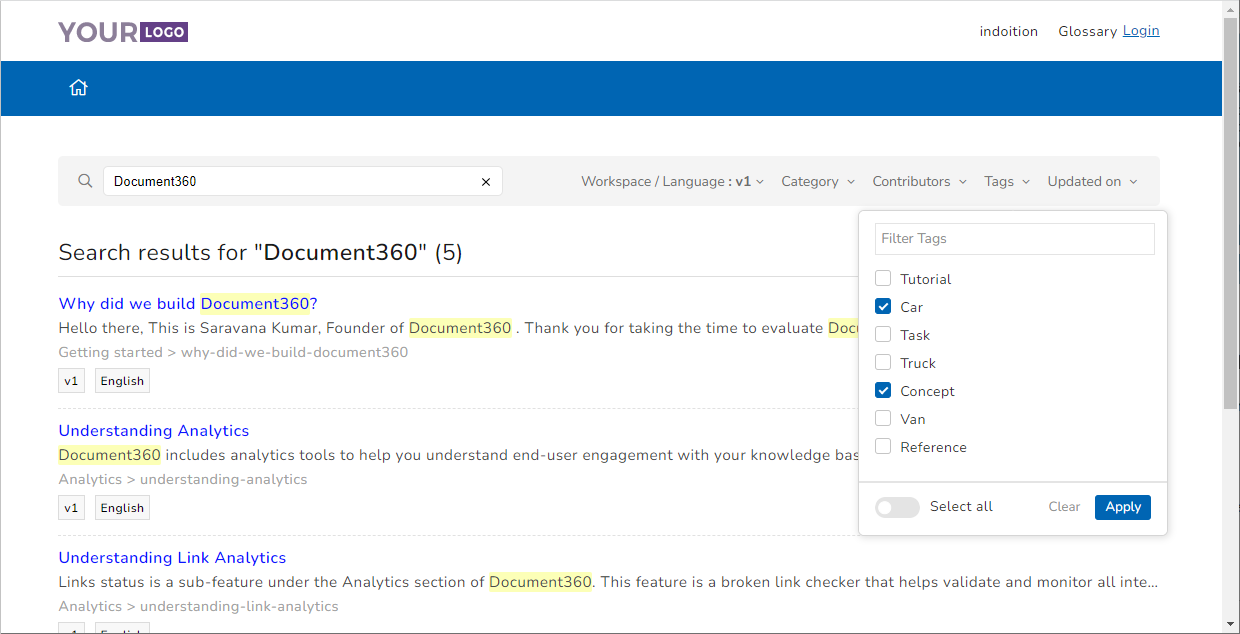This screenshot has height=634, width=1240.
Task: Click the Document360 search box
Action: [302, 181]
